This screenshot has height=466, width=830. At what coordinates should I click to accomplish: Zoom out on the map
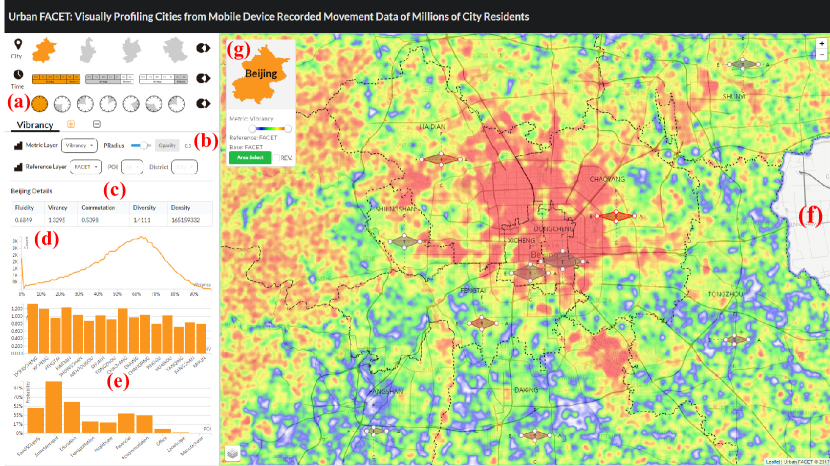pos(822,55)
